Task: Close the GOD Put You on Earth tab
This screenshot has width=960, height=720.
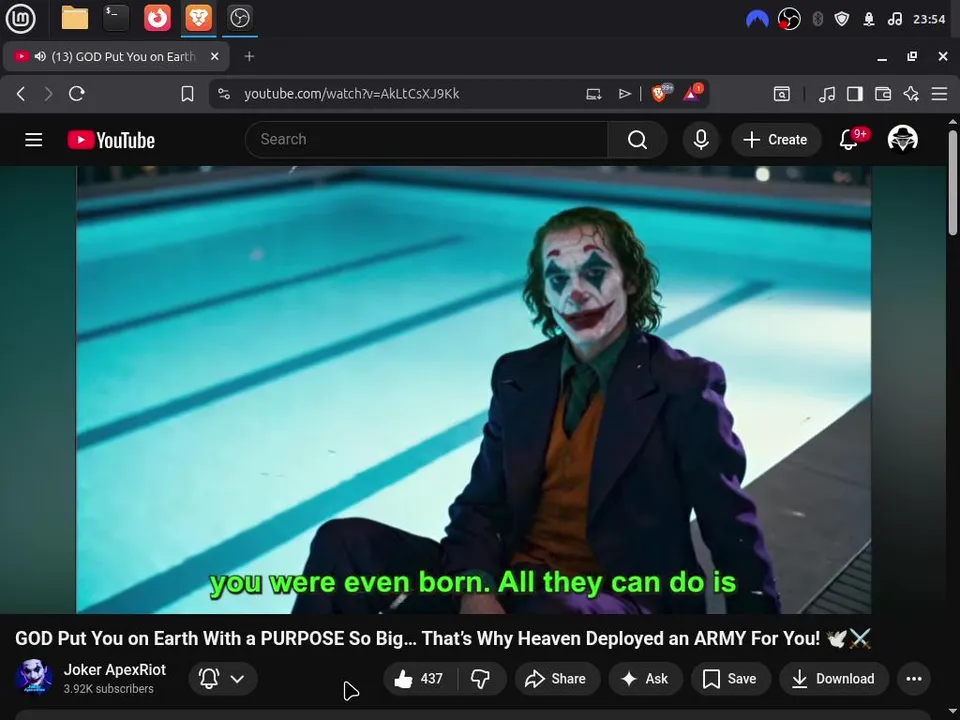Action: pyautogui.click(x=214, y=56)
